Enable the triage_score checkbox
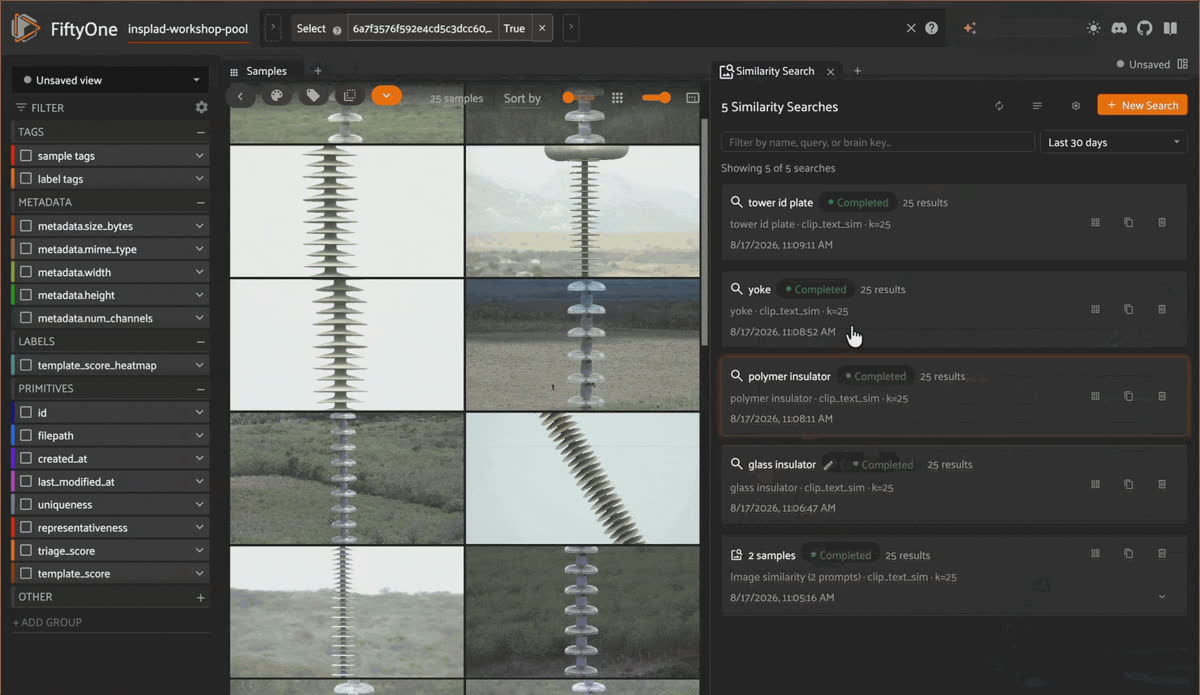Viewport: 1200px width, 695px height. (x=26, y=551)
